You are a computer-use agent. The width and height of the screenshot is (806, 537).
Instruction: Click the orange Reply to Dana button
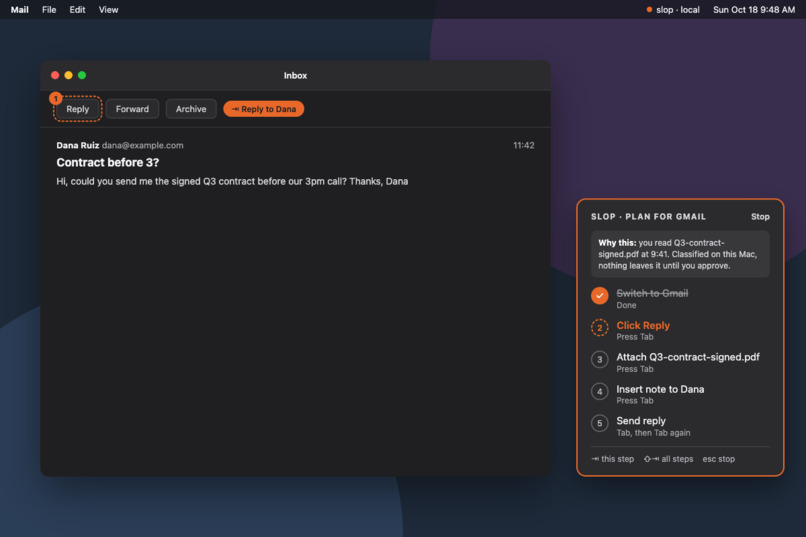[264, 109]
